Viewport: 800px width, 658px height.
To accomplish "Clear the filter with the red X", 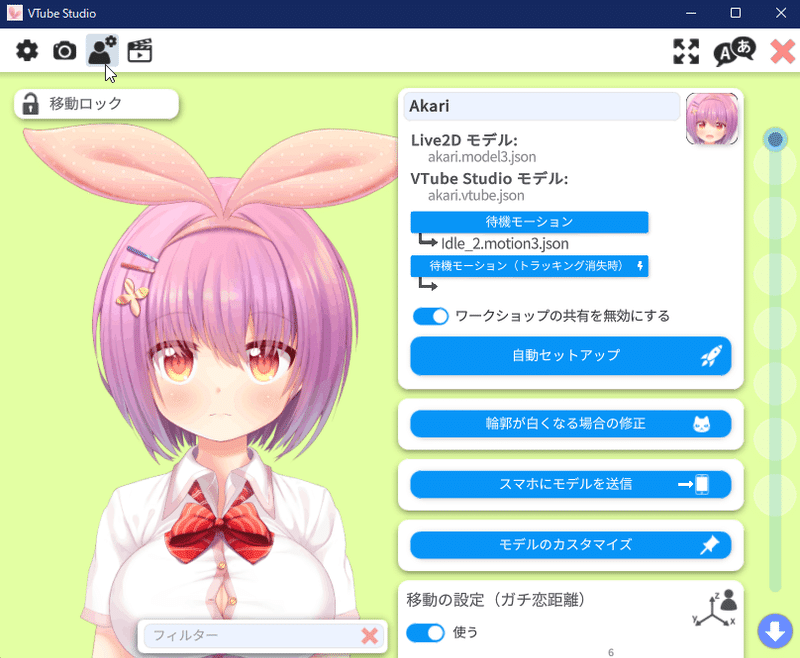I will click(369, 636).
